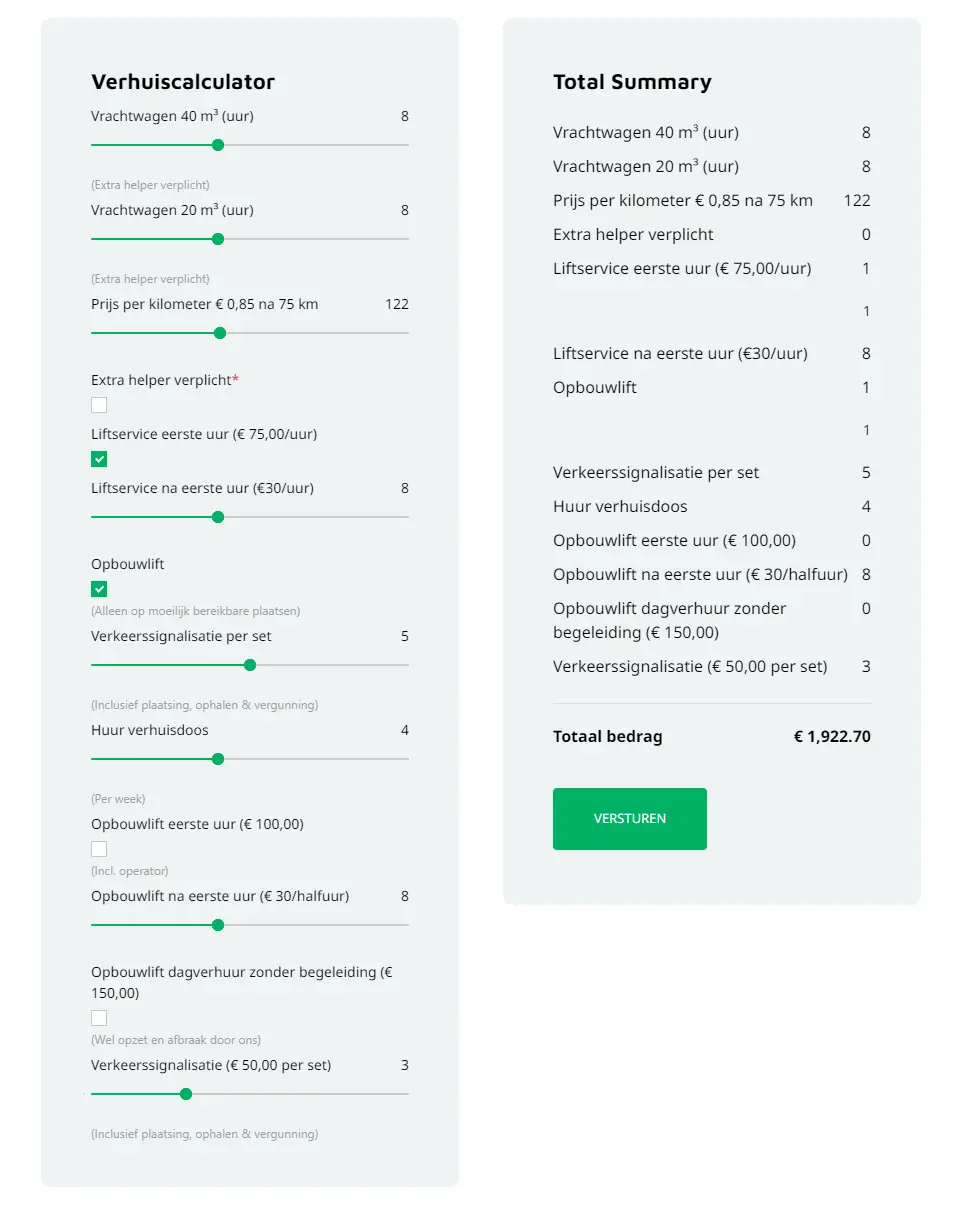Click Opbouwlift na eerste uur slider handle
The width and height of the screenshot is (954, 1210).
(218, 925)
